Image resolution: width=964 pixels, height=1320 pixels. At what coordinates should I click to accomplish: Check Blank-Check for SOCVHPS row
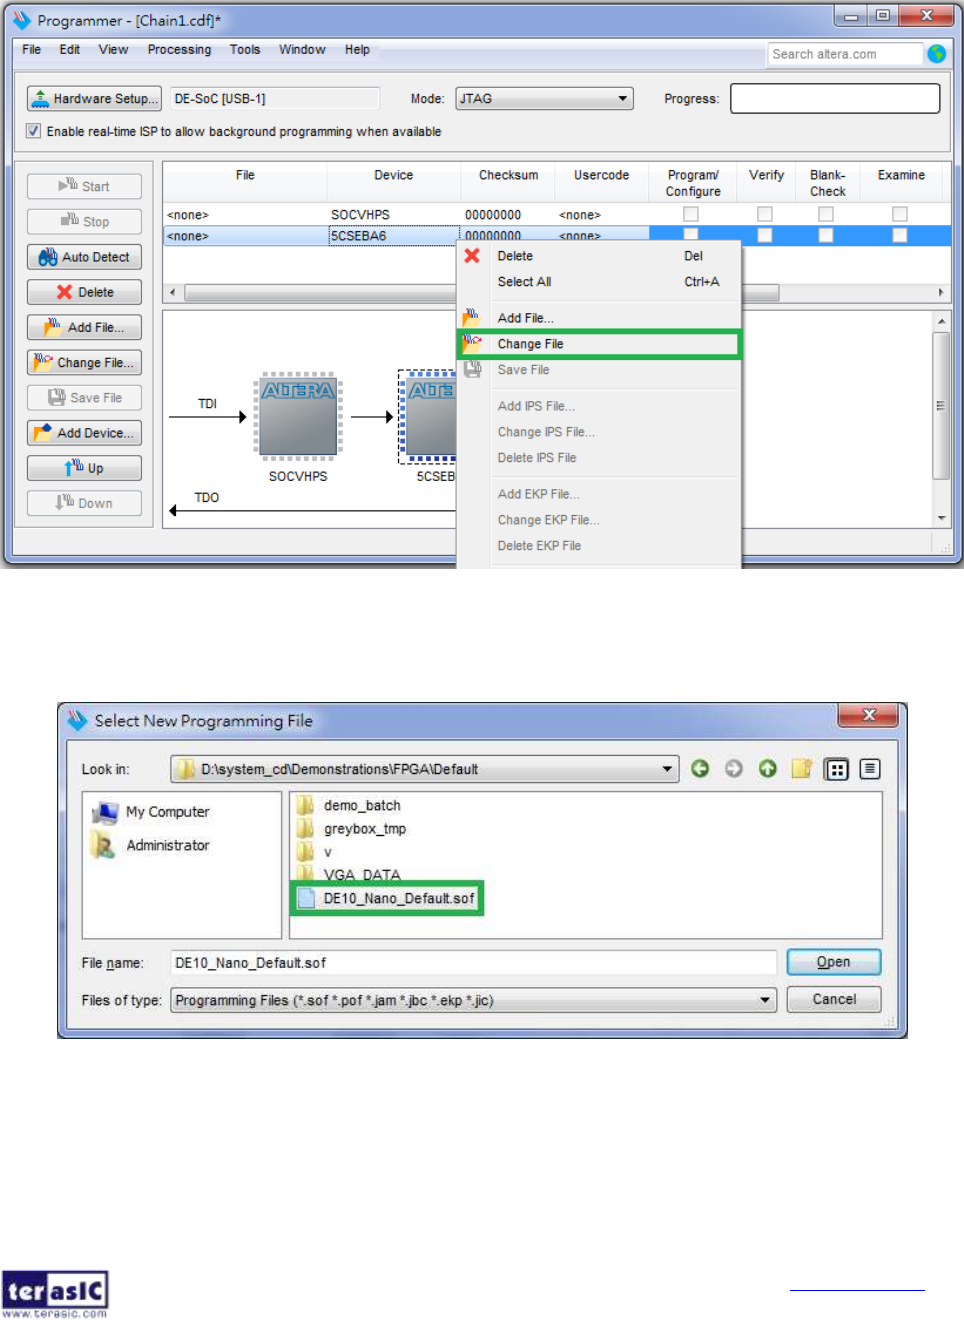click(826, 214)
